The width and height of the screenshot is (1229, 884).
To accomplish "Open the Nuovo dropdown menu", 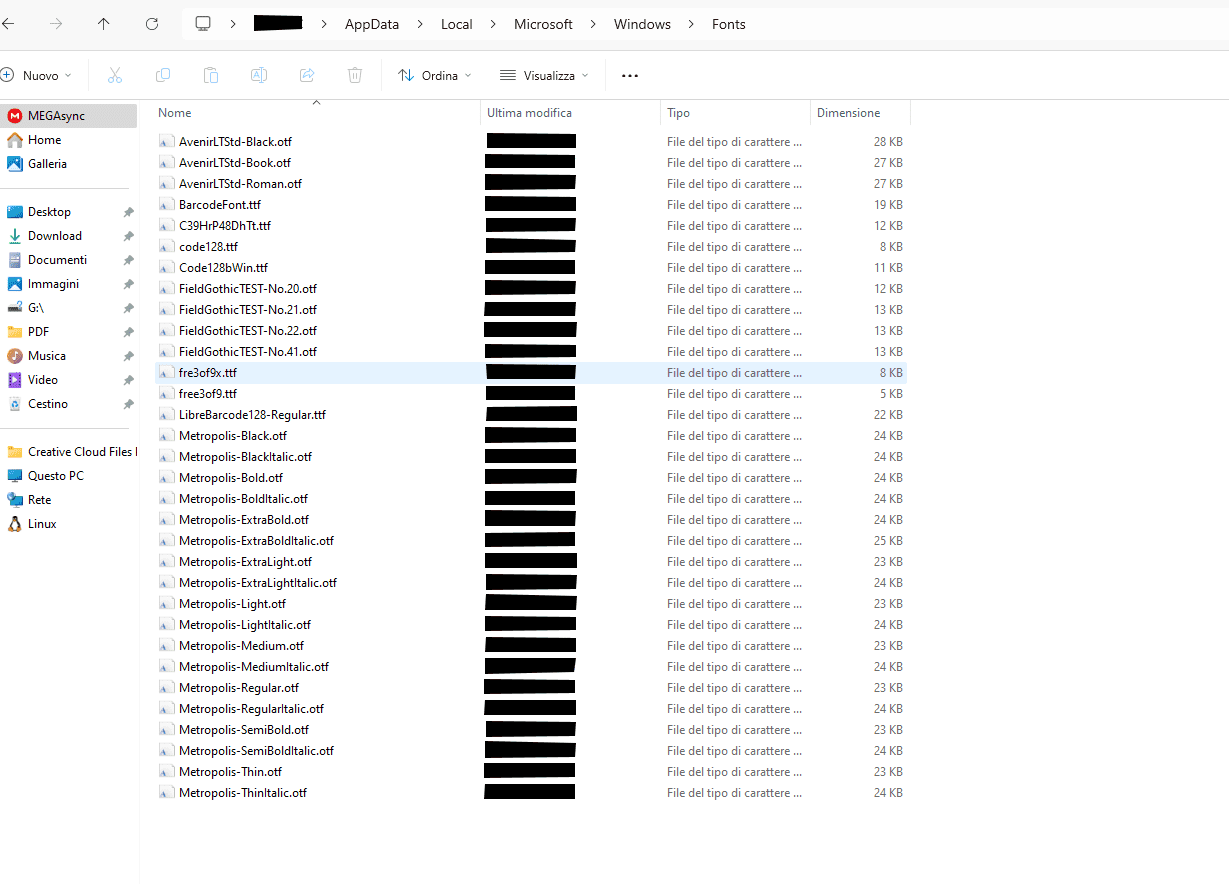I will click(38, 75).
